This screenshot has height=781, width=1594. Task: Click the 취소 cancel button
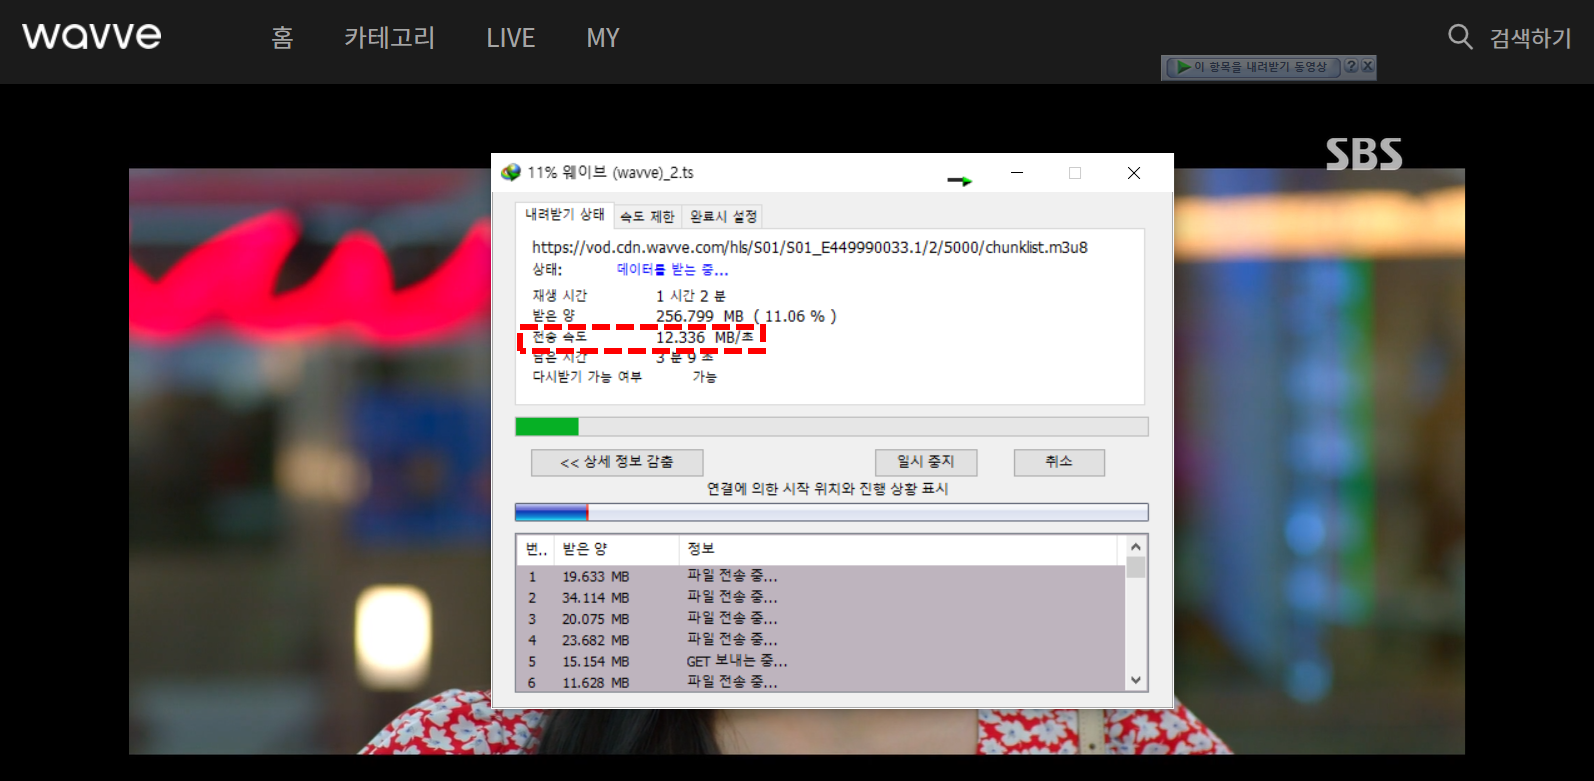pyautogui.click(x=1059, y=462)
